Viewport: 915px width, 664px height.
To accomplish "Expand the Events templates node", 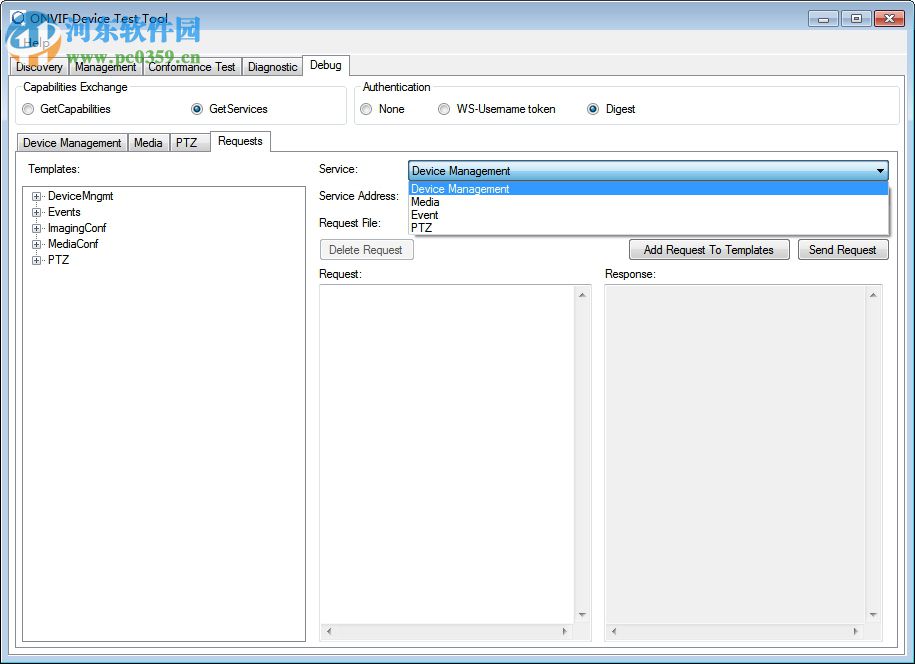I will (37, 212).
